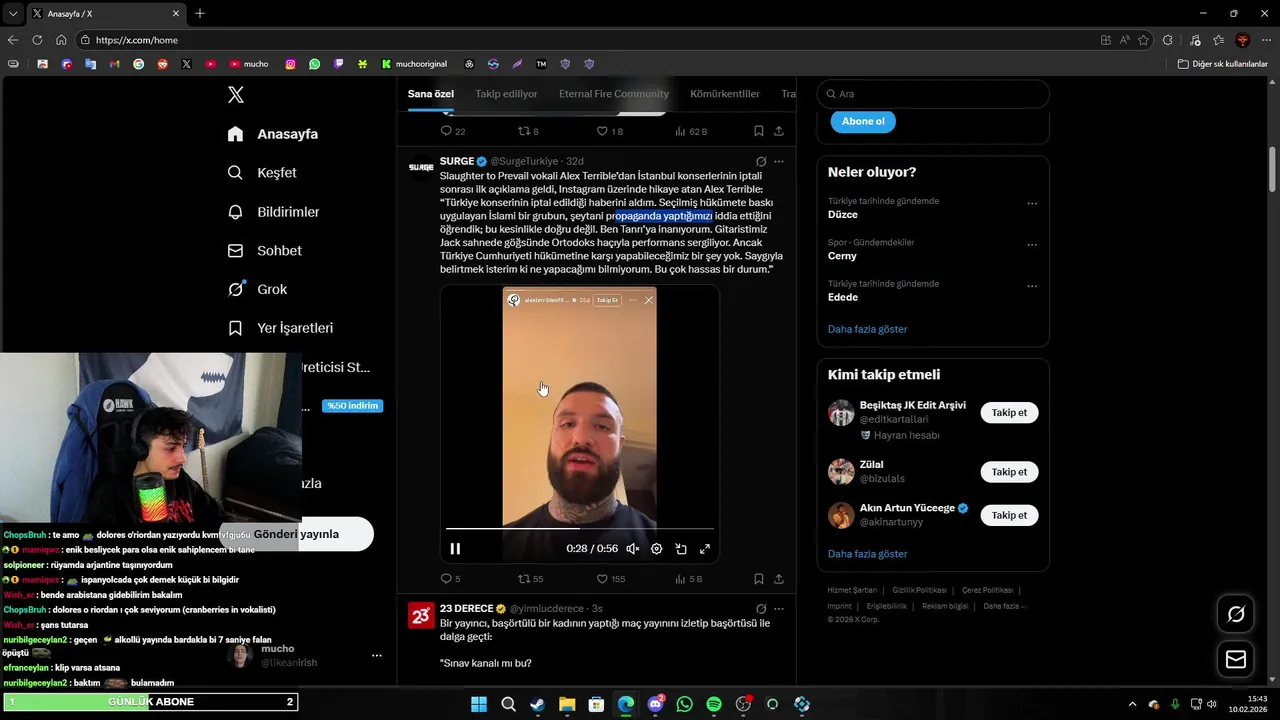Open Sohbet messages in the sidebar
This screenshot has width=1280, height=720.
265,251
